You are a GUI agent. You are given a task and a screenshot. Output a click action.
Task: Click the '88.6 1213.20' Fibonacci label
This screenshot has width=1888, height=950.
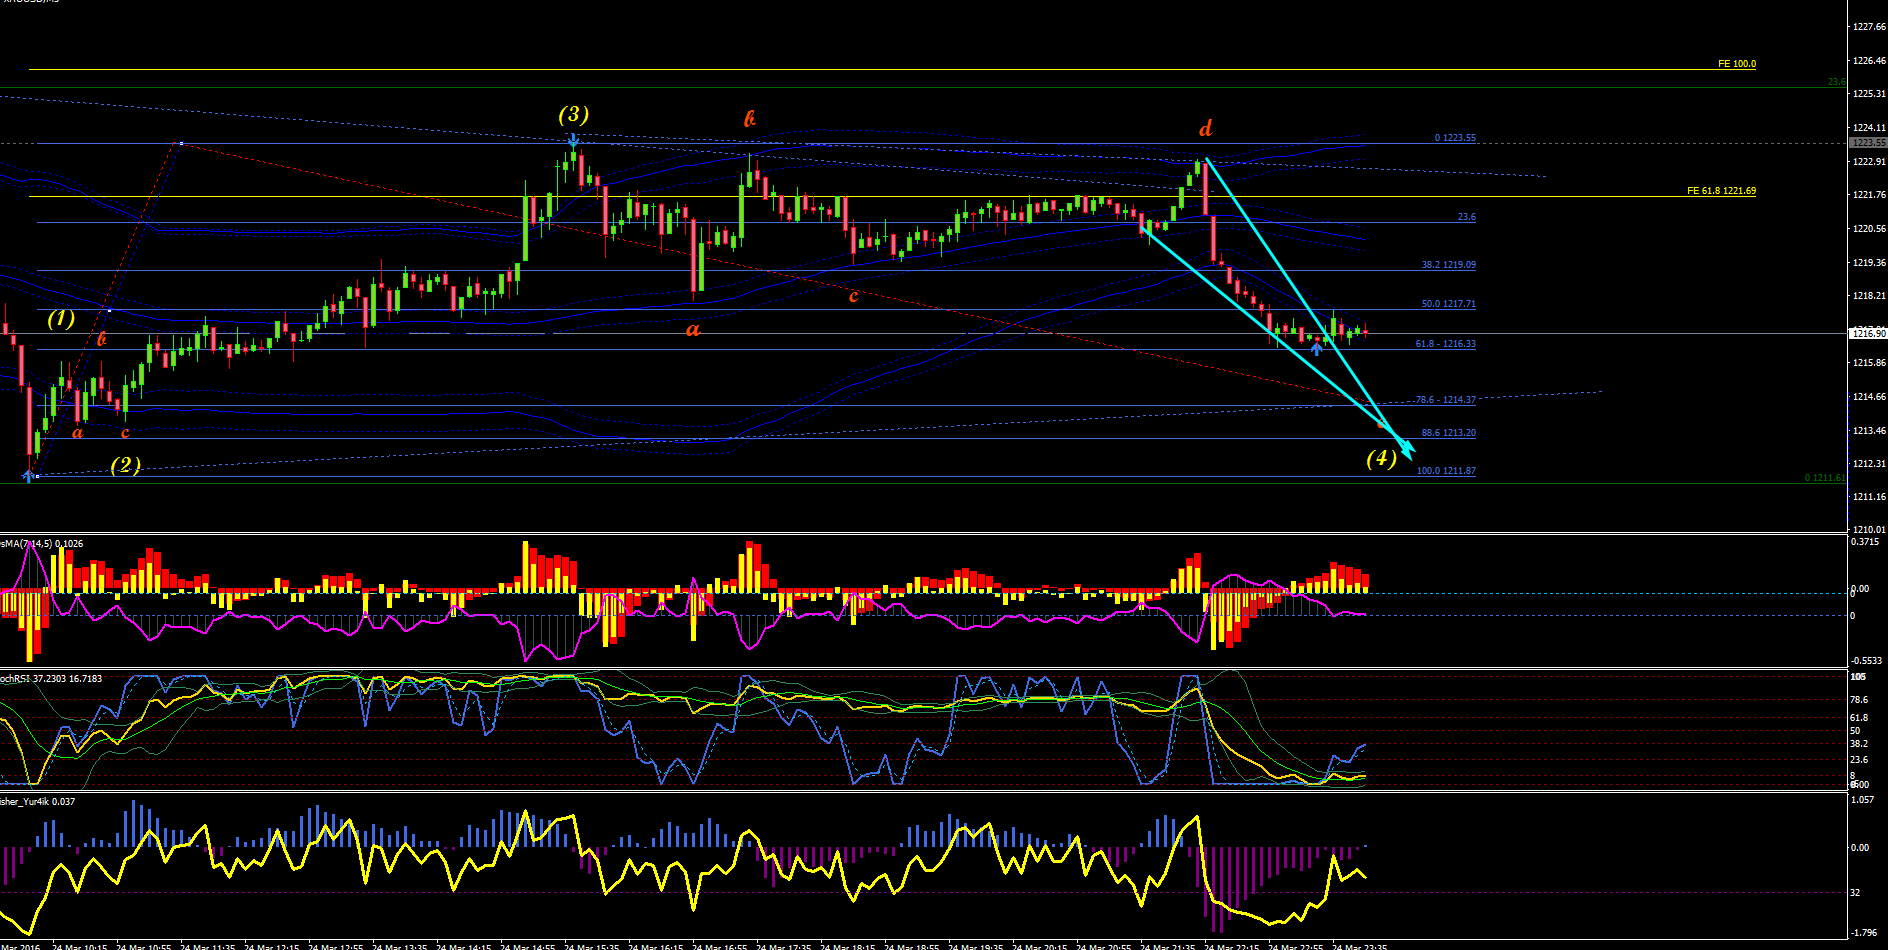click(1449, 433)
